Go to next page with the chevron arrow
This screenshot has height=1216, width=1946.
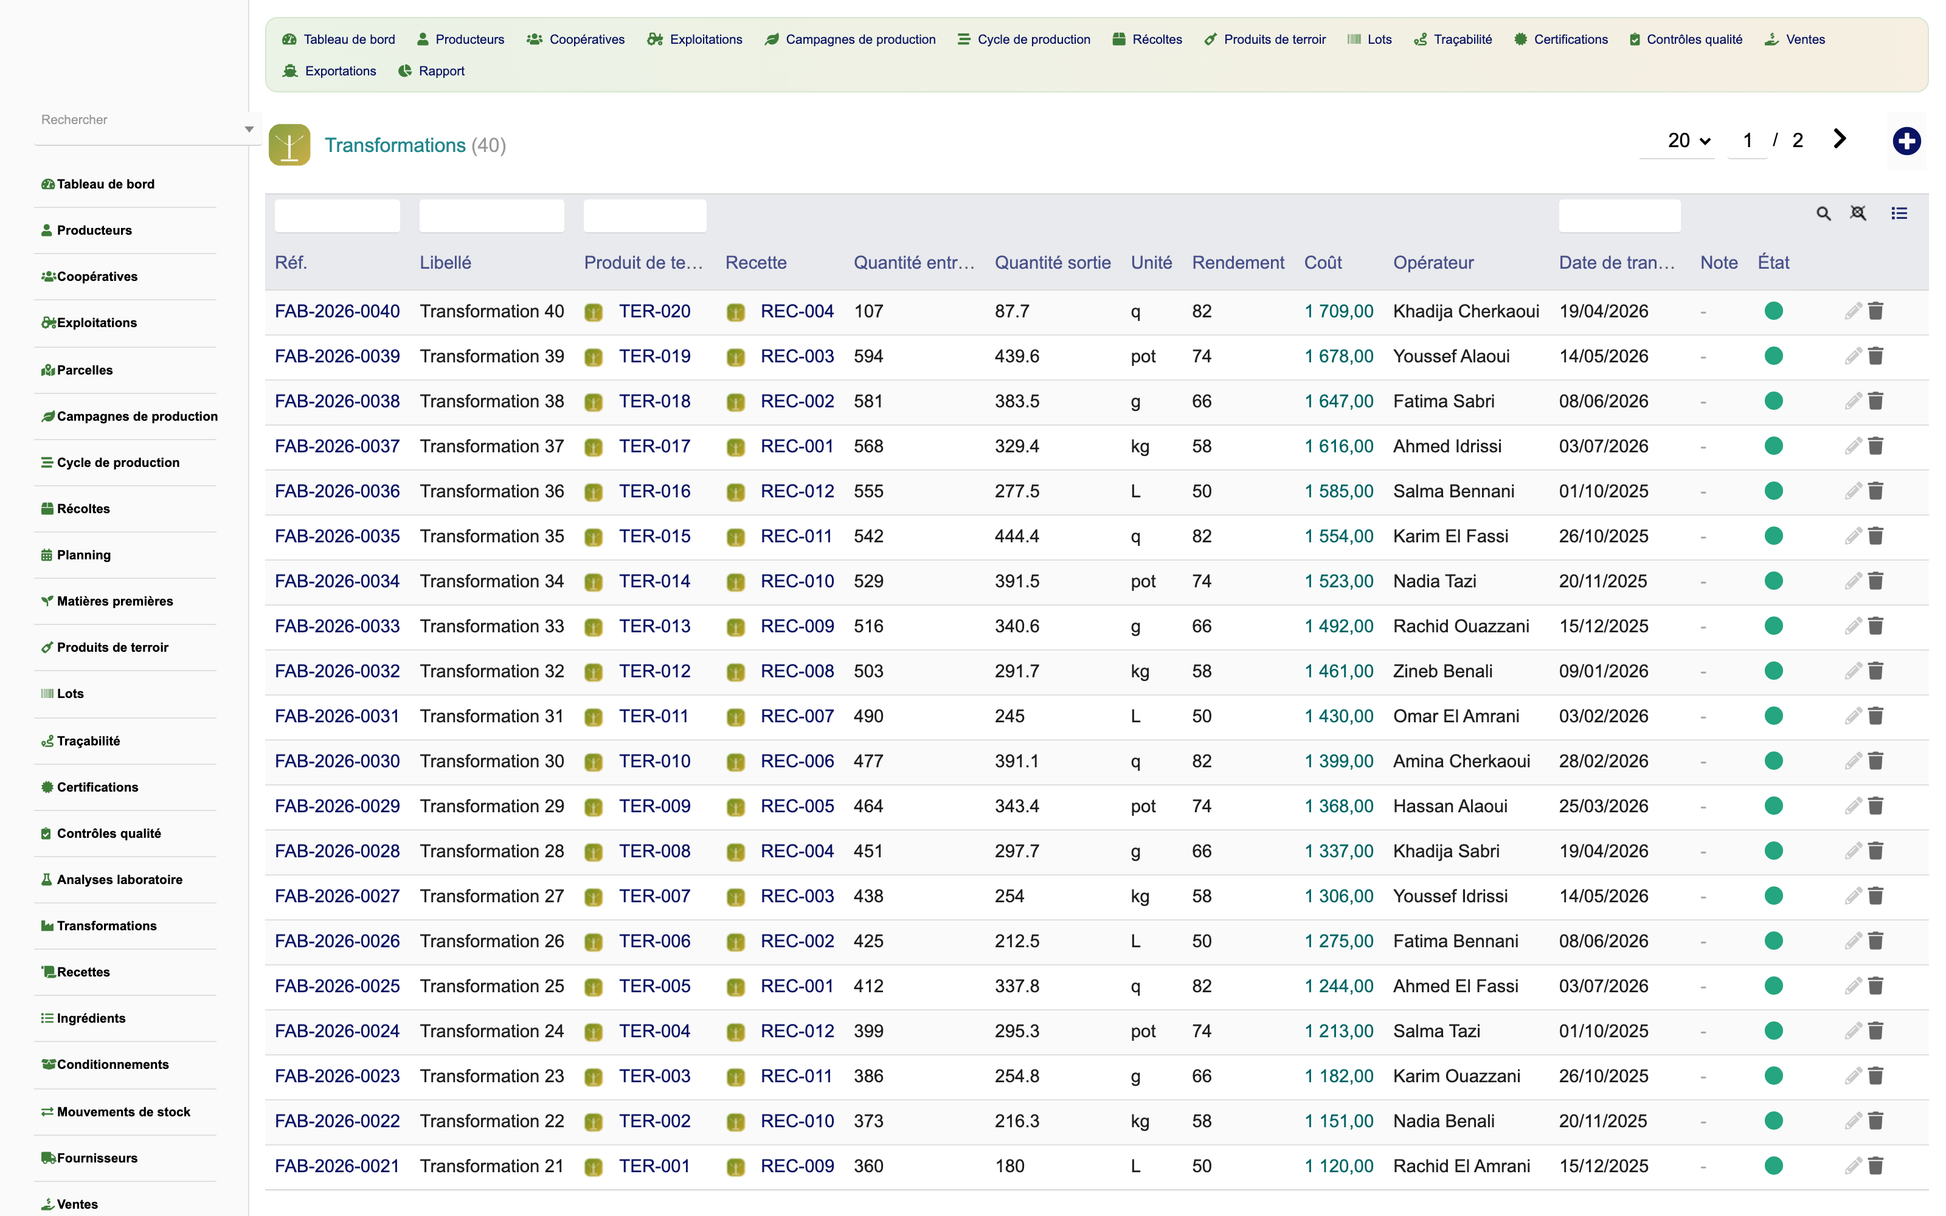coord(1839,139)
